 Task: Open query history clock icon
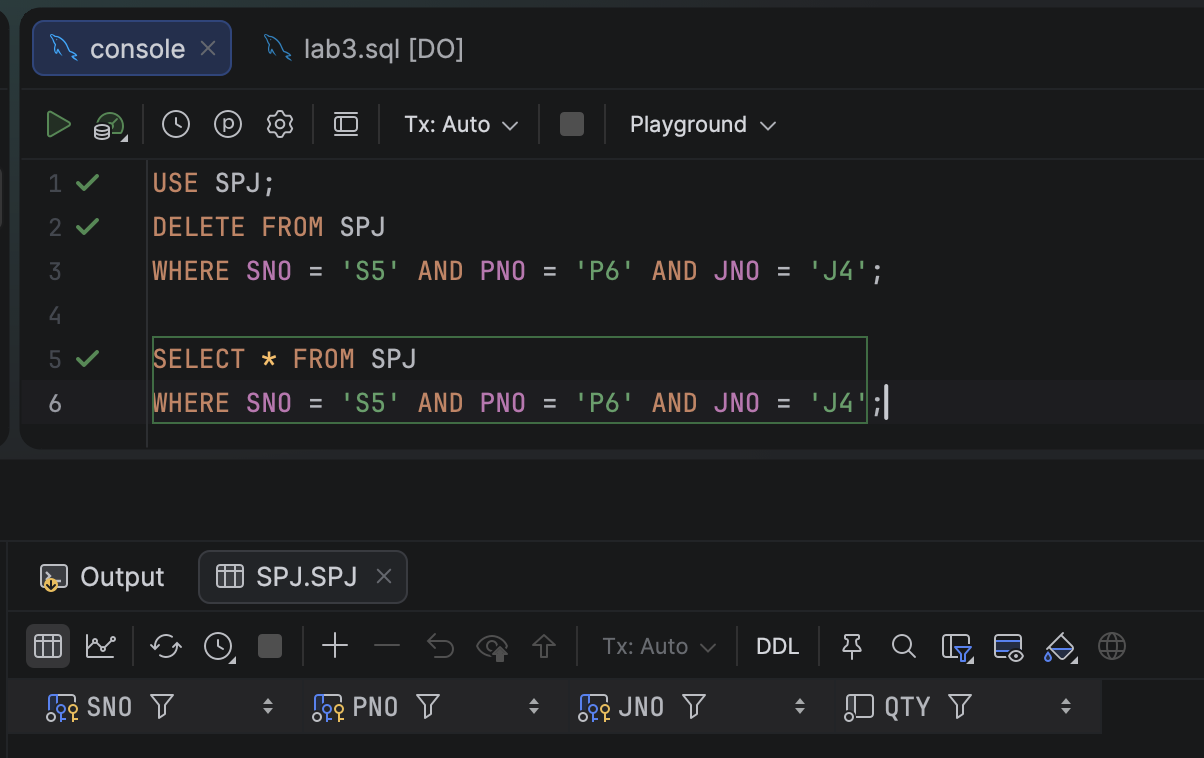[176, 125]
